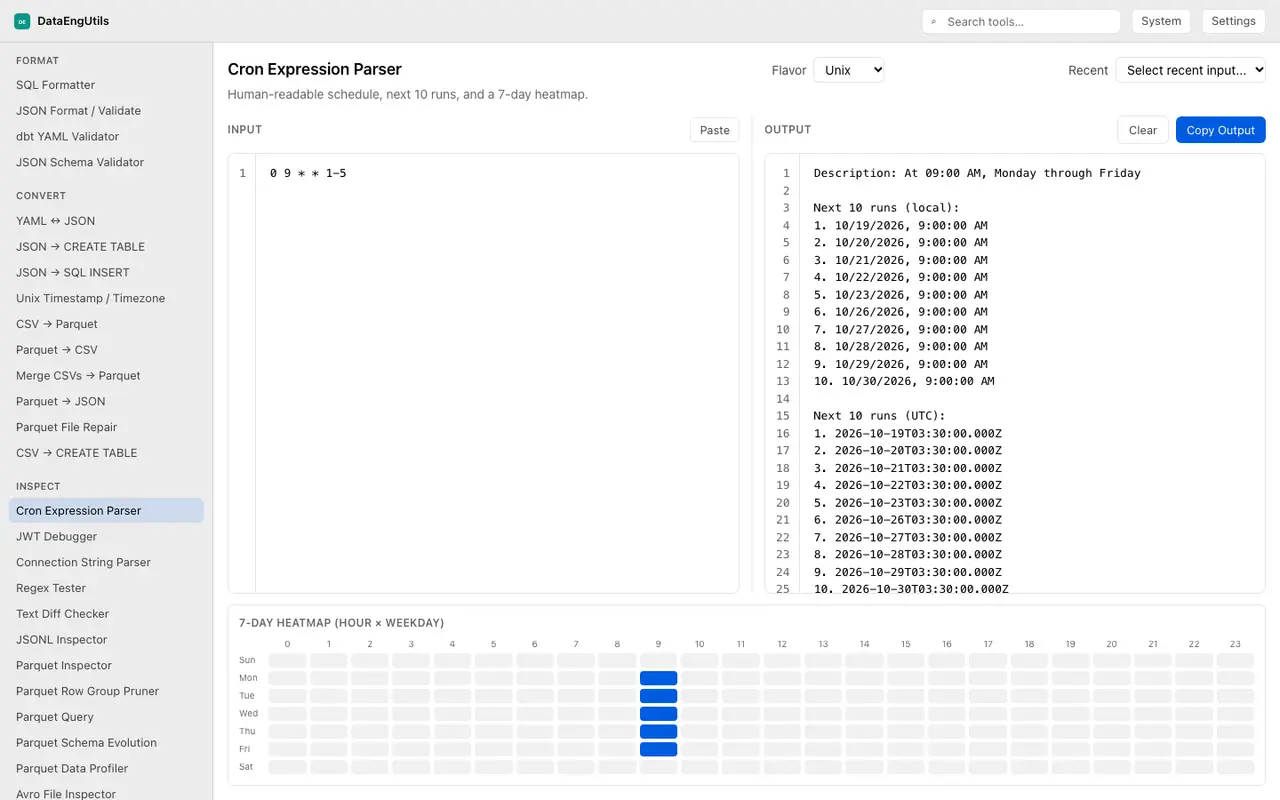The image size is (1280, 800).
Task: Select JSON → CREATE TABLE tool
Action: 106,247
